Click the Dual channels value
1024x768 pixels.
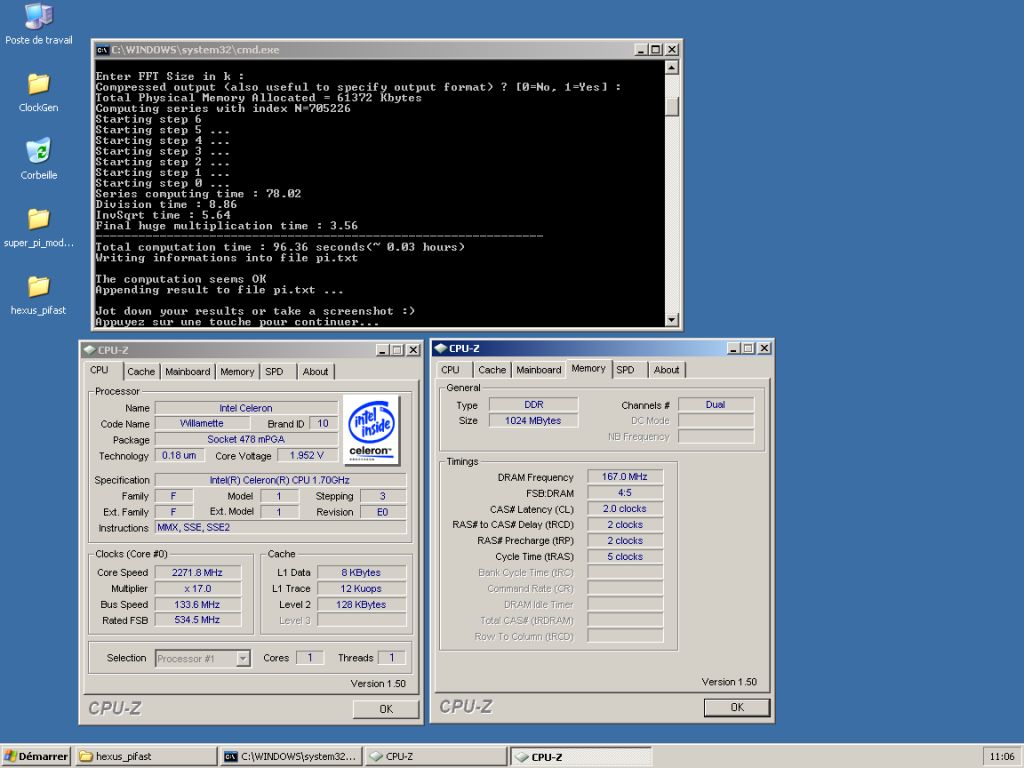coord(716,405)
